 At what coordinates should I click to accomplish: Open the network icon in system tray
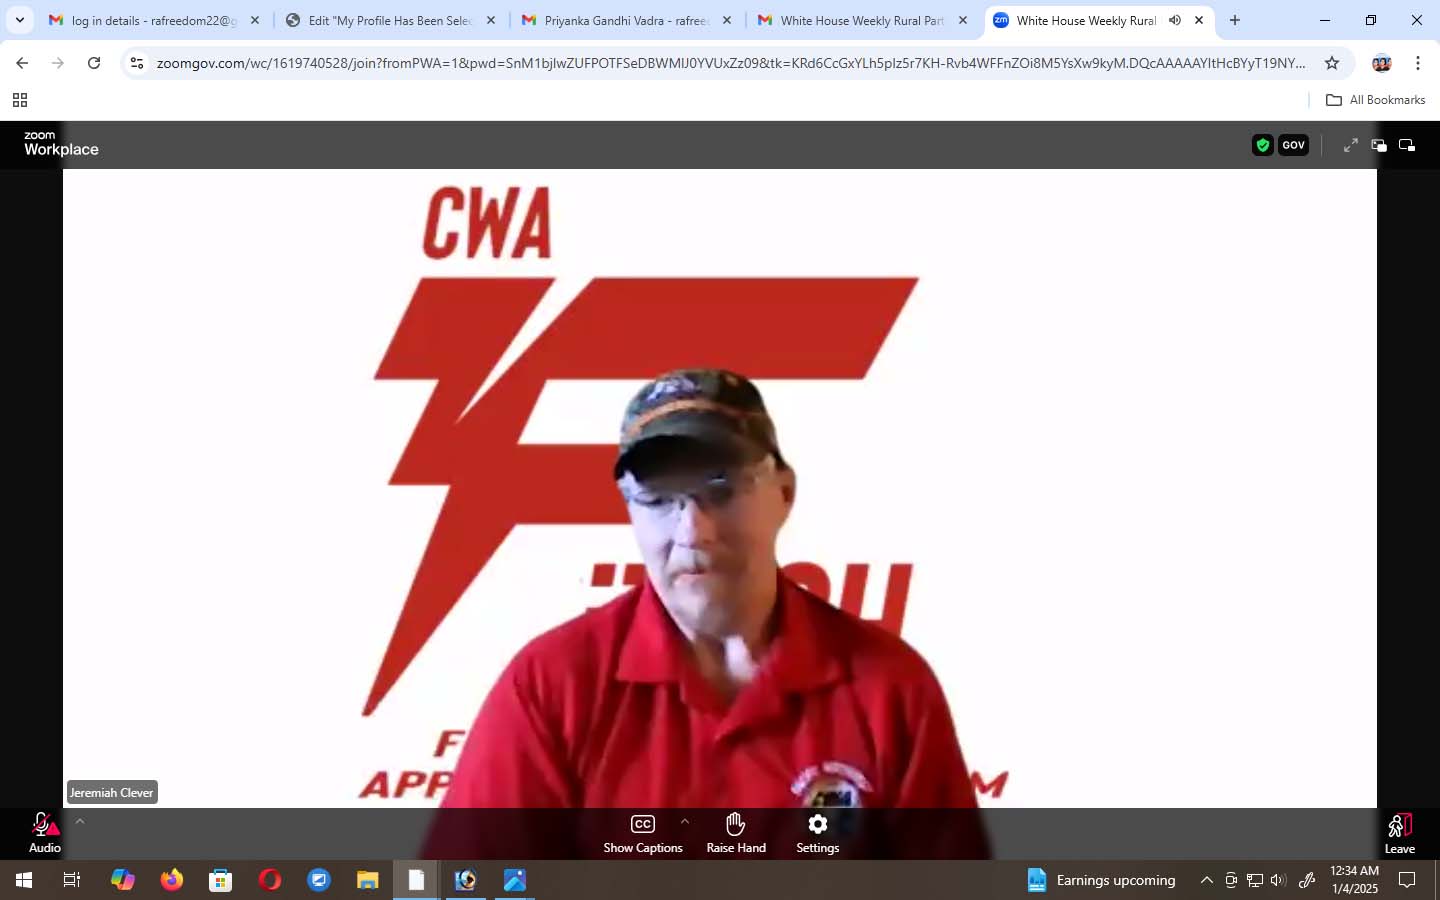point(1255,880)
